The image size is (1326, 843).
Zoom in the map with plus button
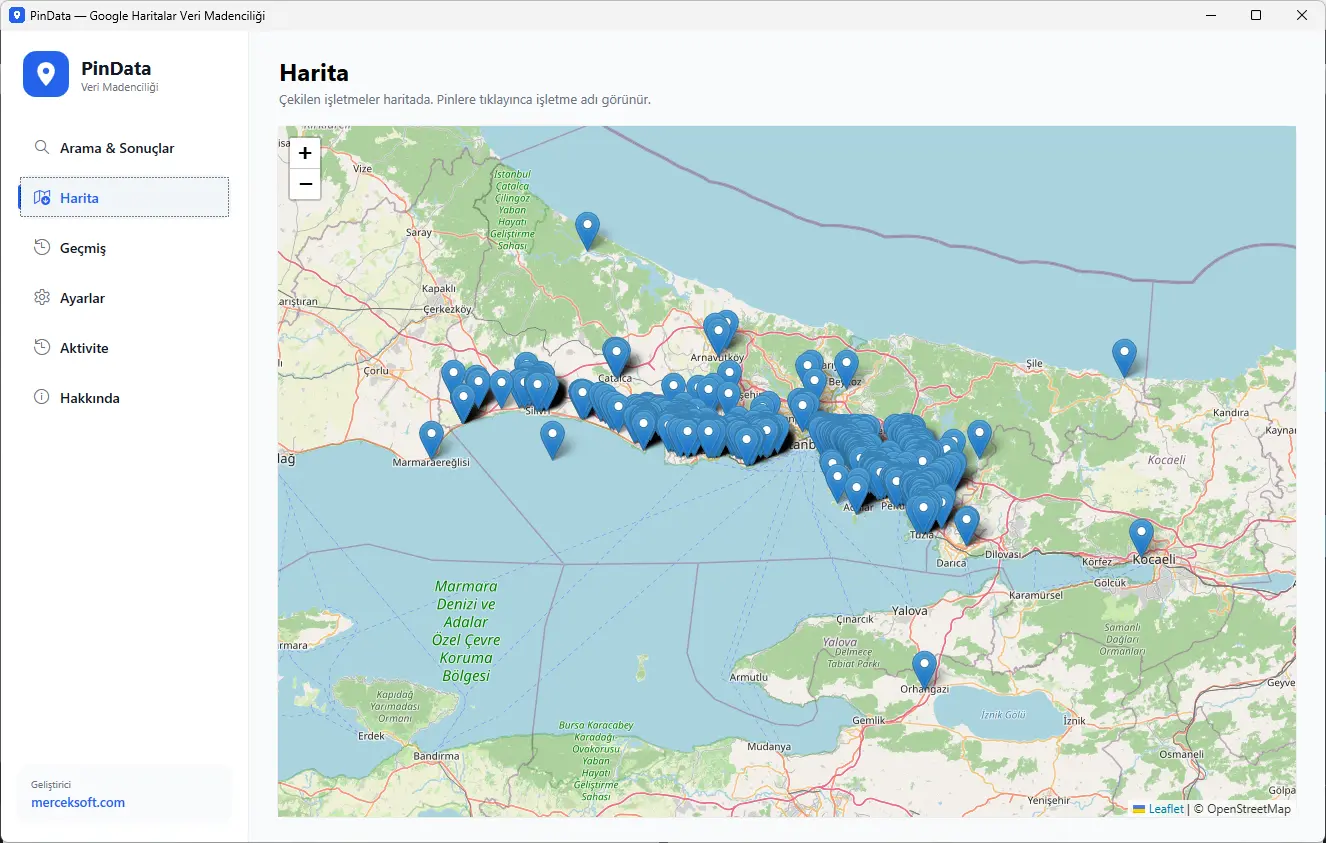(x=305, y=154)
